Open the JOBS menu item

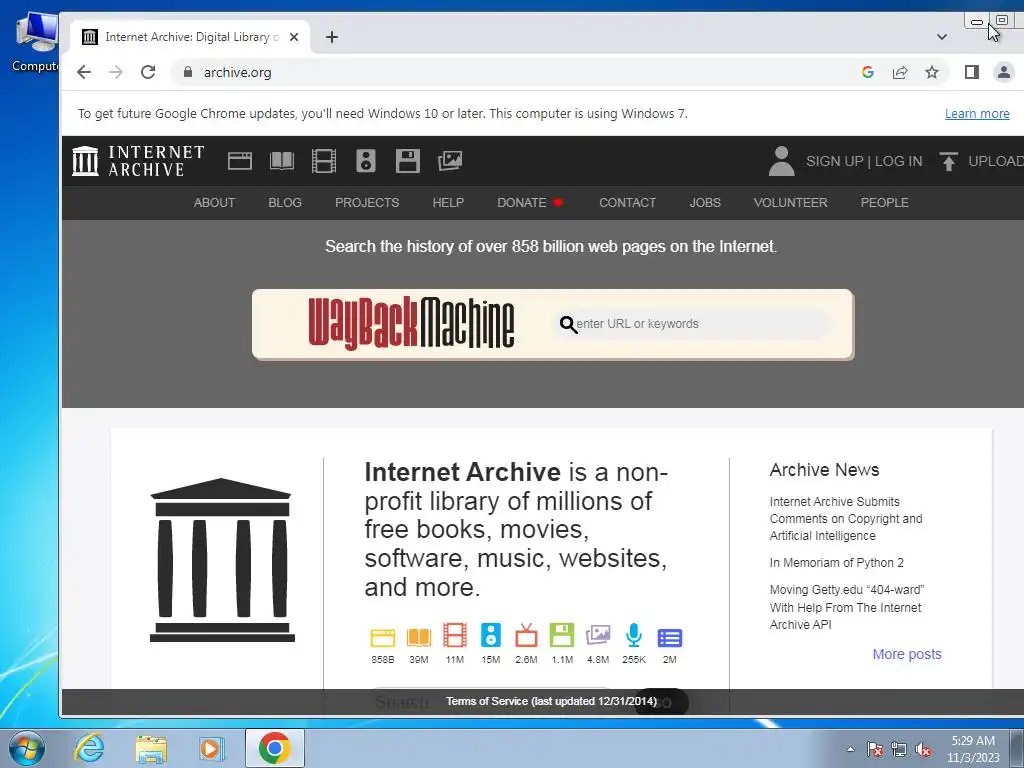click(x=705, y=202)
